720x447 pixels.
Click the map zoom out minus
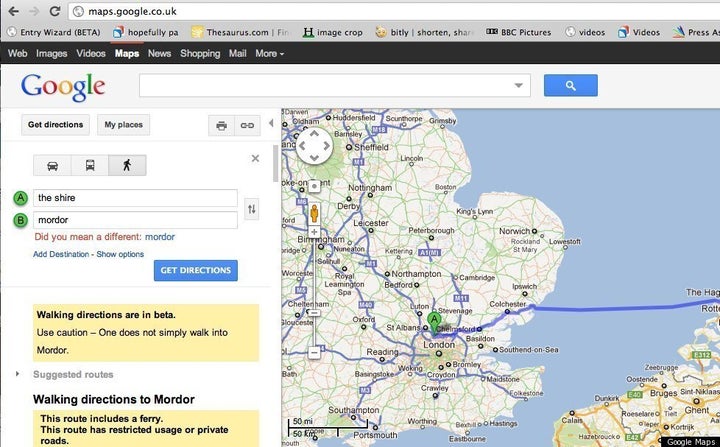(314, 352)
